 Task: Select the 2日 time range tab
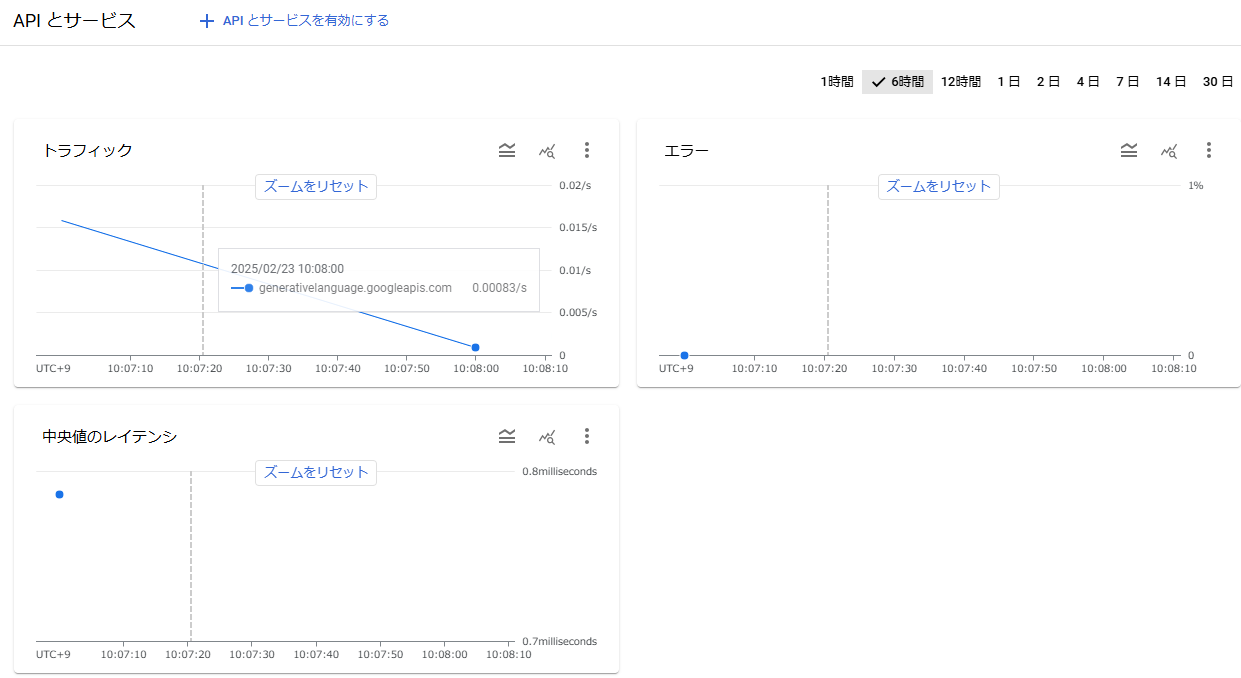pyautogui.click(x=1048, y=82)
